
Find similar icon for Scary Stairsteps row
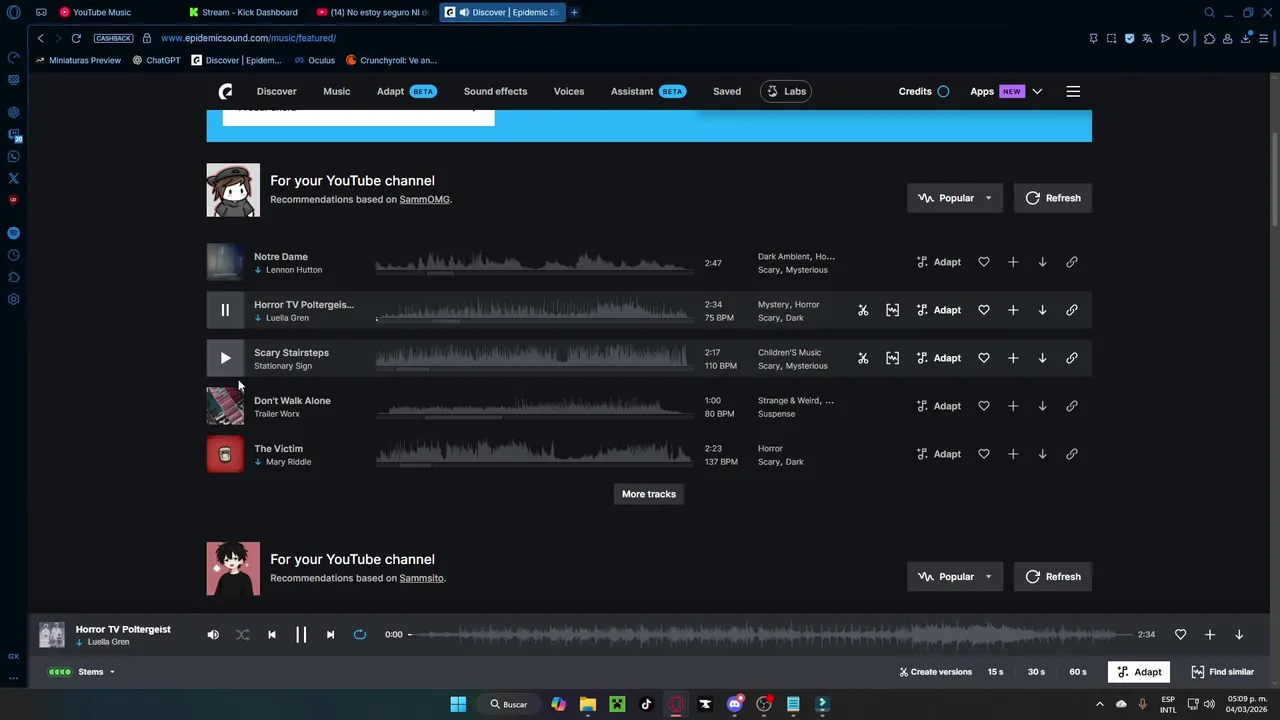(x=892, y=358)
